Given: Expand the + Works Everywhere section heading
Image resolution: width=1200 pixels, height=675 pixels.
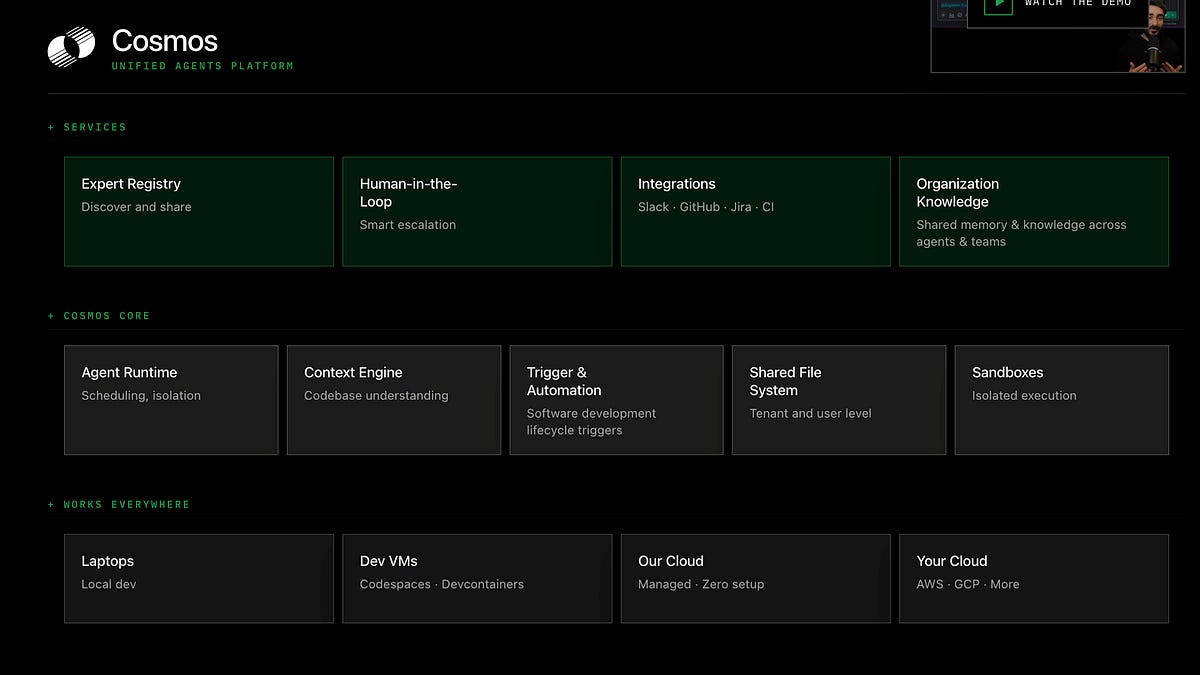Looking at the screenshot, I should pos(119,505).
